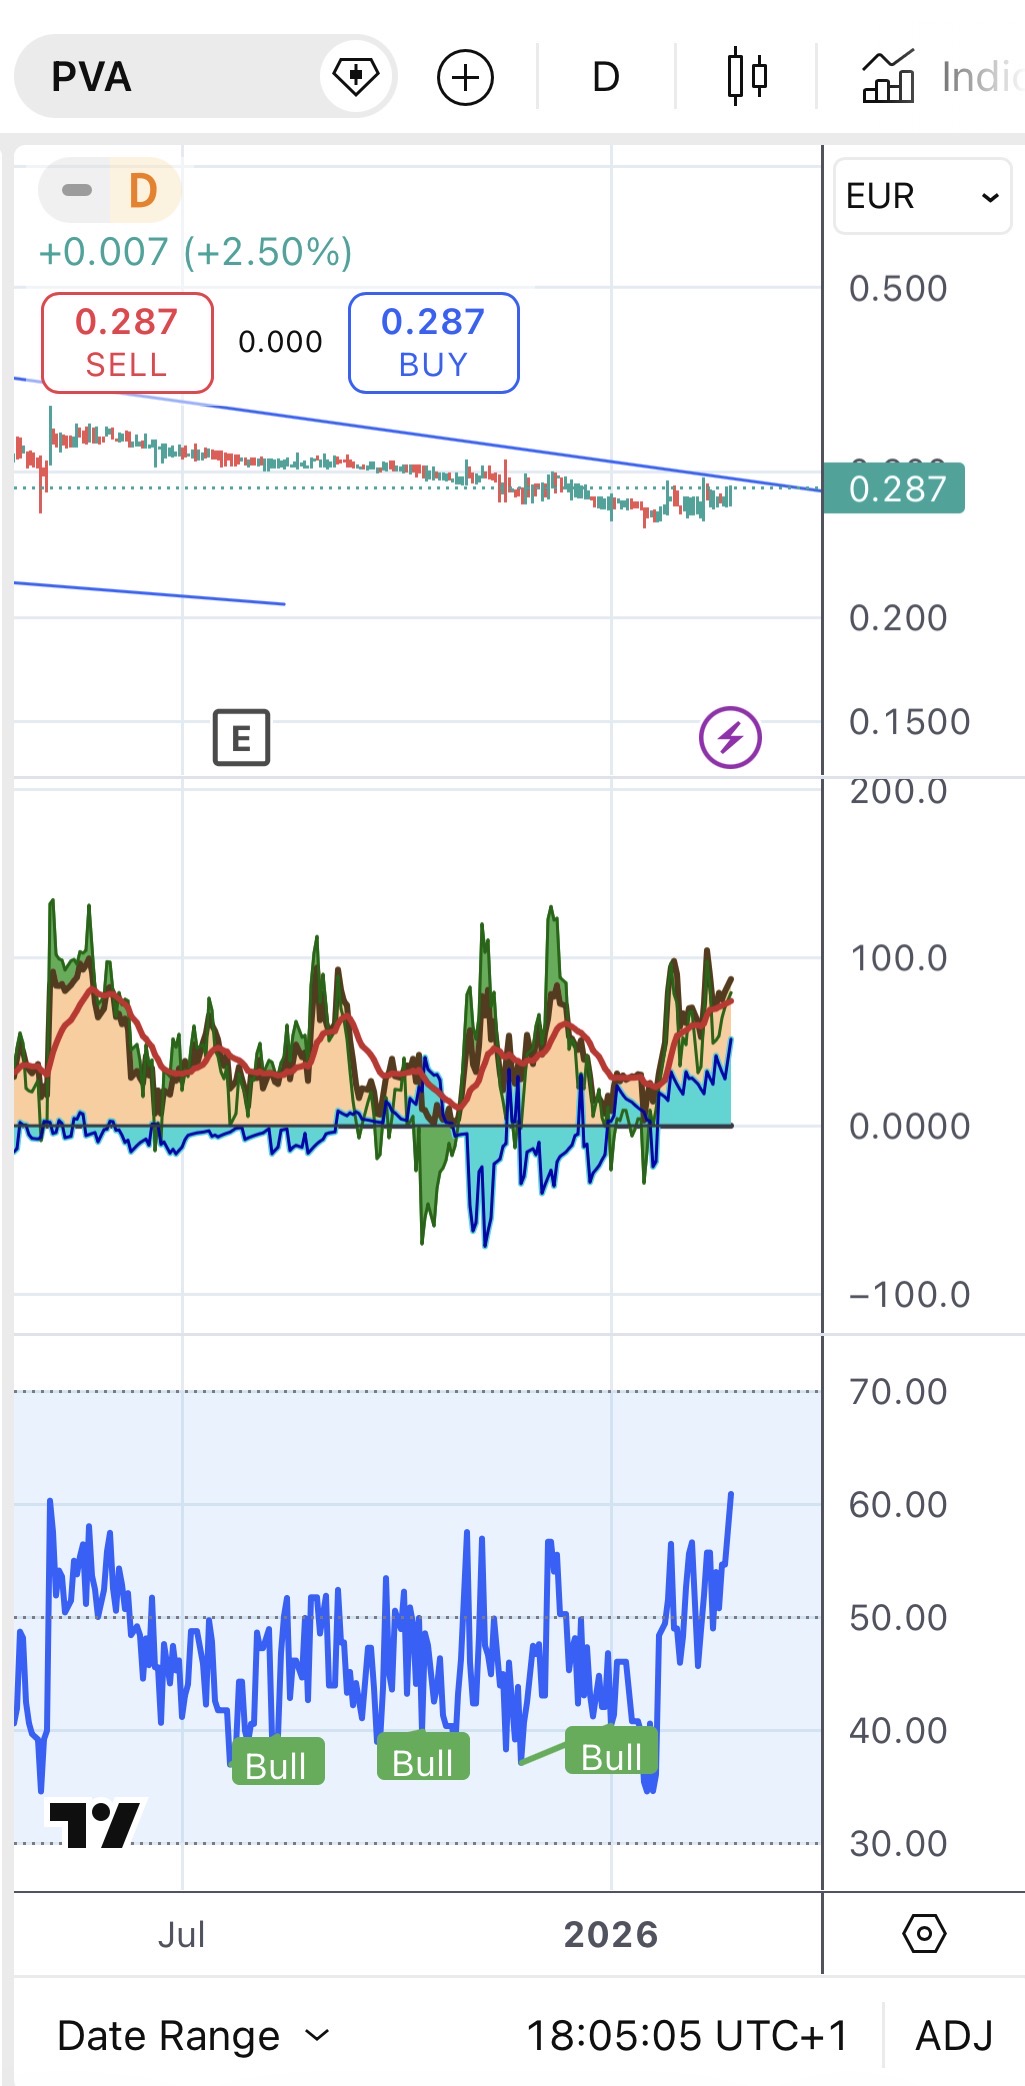
Task: Click the blue 0.287 BUY button
Action: click(x=433, y=343)
